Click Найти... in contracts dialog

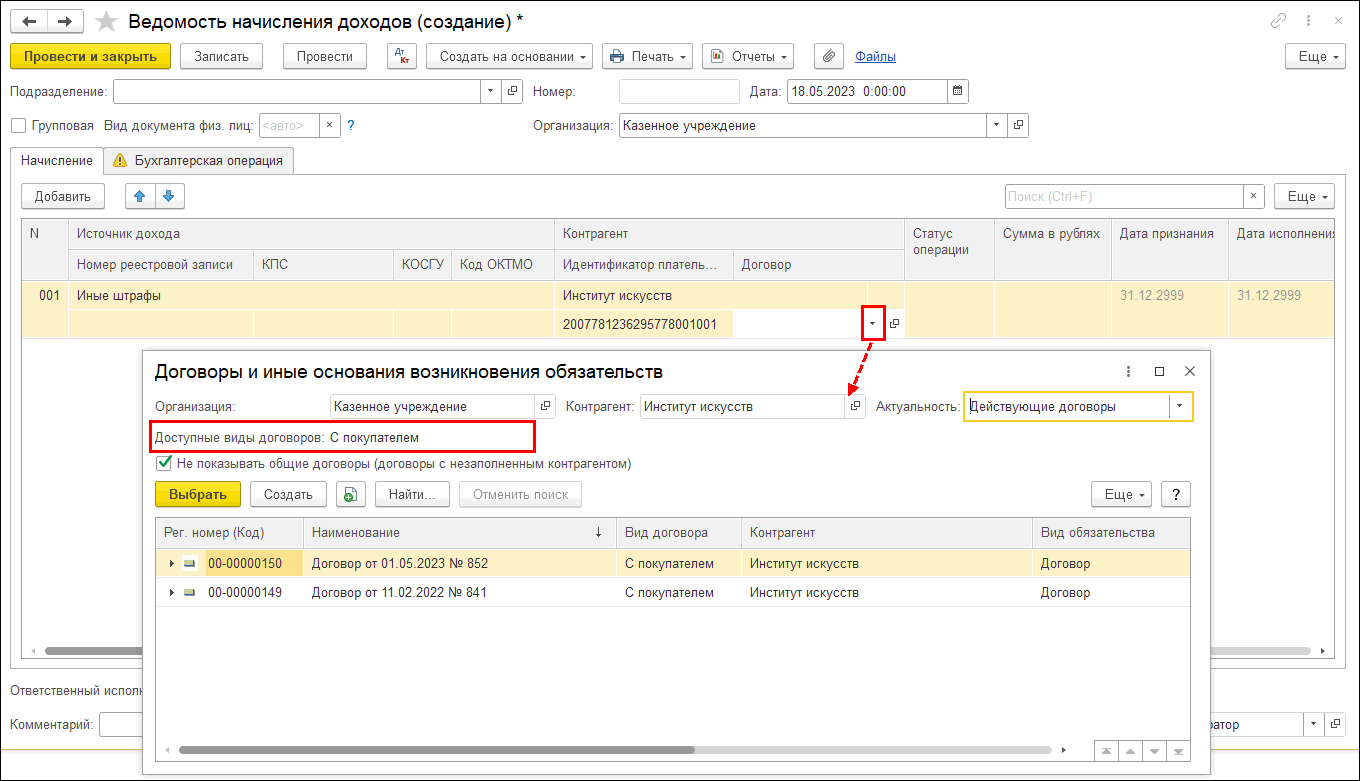pos(412,494)
